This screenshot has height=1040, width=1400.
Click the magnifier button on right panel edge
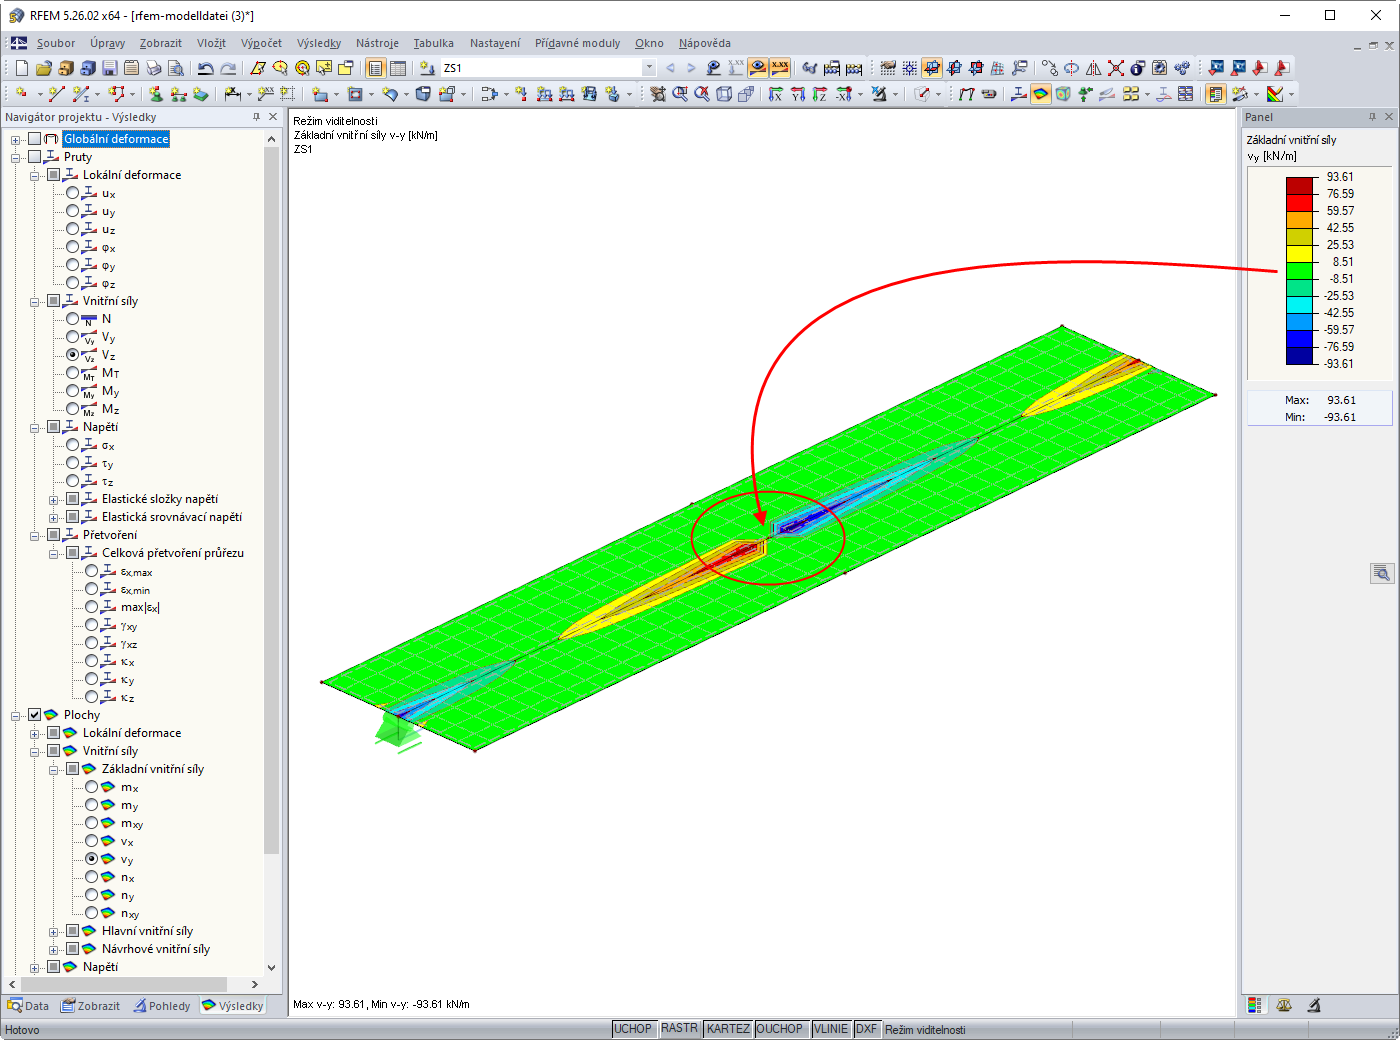click(x=1382, y=573)
